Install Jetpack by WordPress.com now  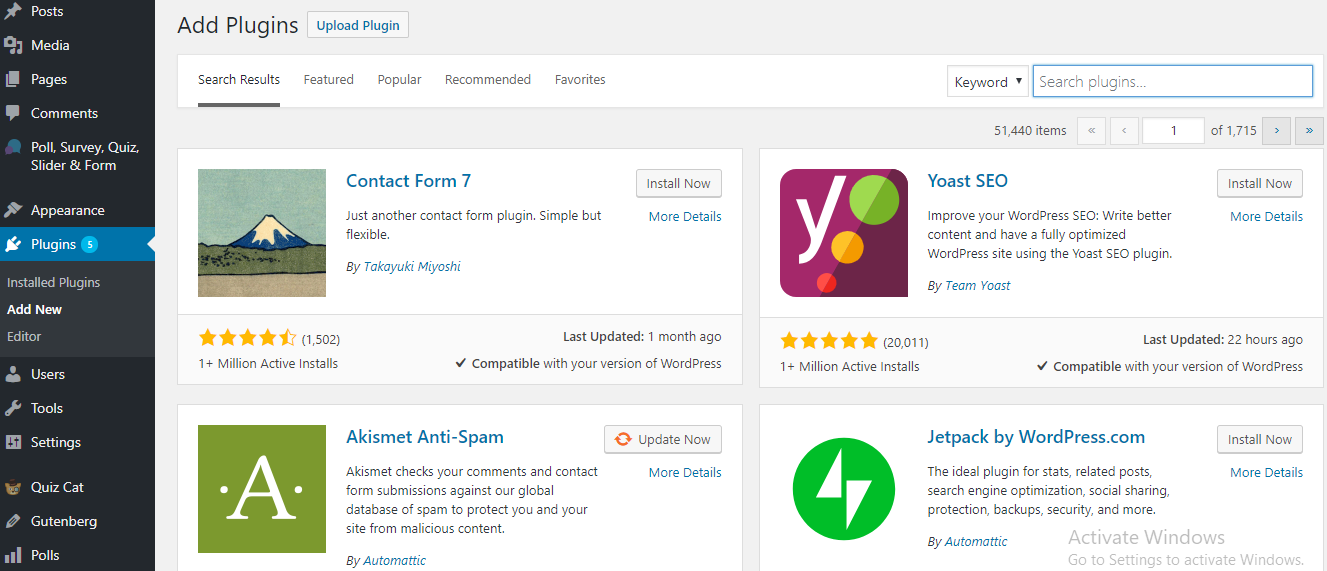coord(1260,439)
